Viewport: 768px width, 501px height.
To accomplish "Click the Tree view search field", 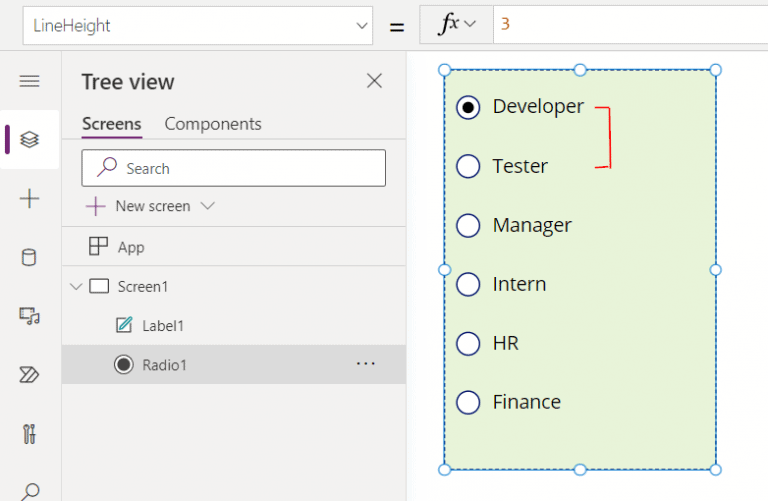I will (x=234, y=168).
